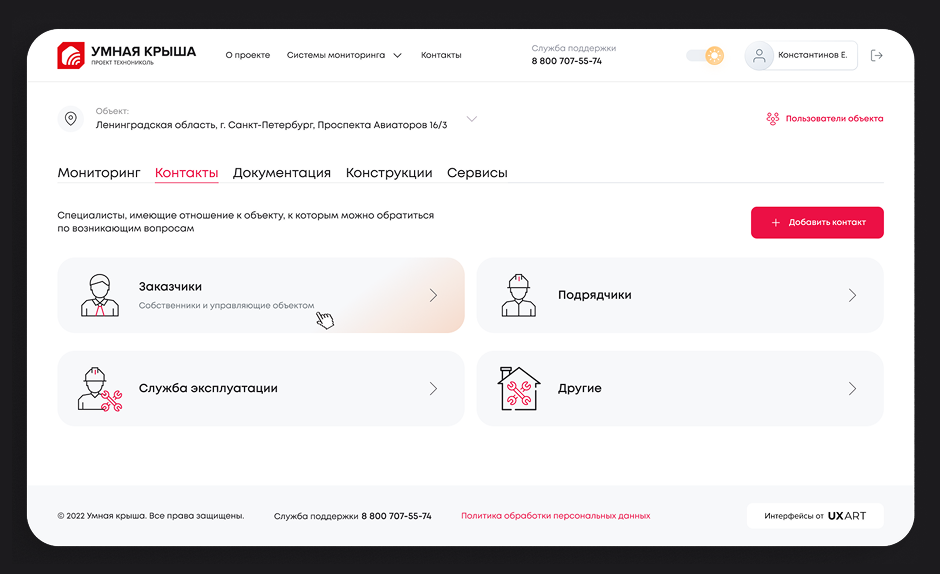940x574 pixels.
Task: Open the object address dropdown chevron
Action: coord(472,119)
